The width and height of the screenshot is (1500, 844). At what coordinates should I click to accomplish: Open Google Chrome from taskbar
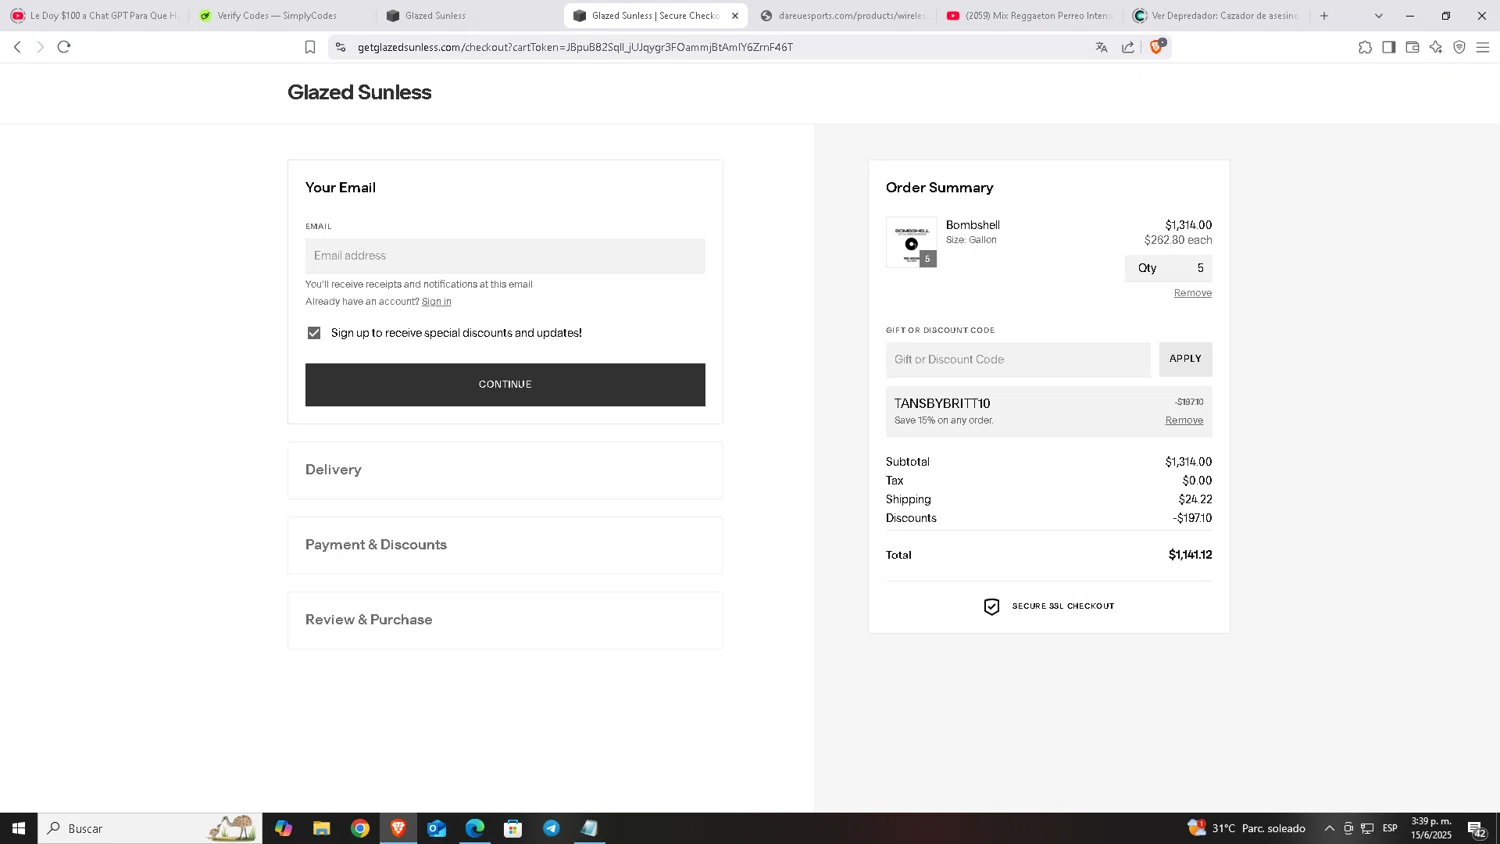click(x=360, y=828)
